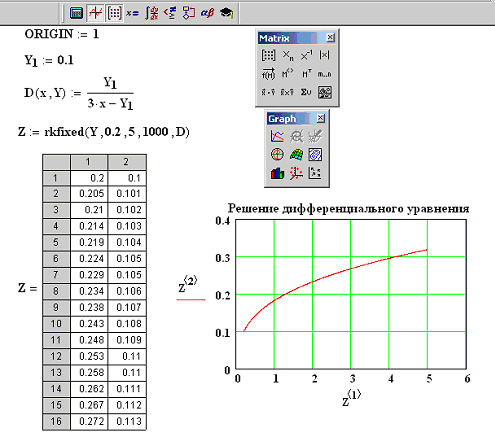The width and height of the screenshot is (495, 436).
Task: Insert a matrix using Matrix palette icon
Action: (x=268, y=55)
